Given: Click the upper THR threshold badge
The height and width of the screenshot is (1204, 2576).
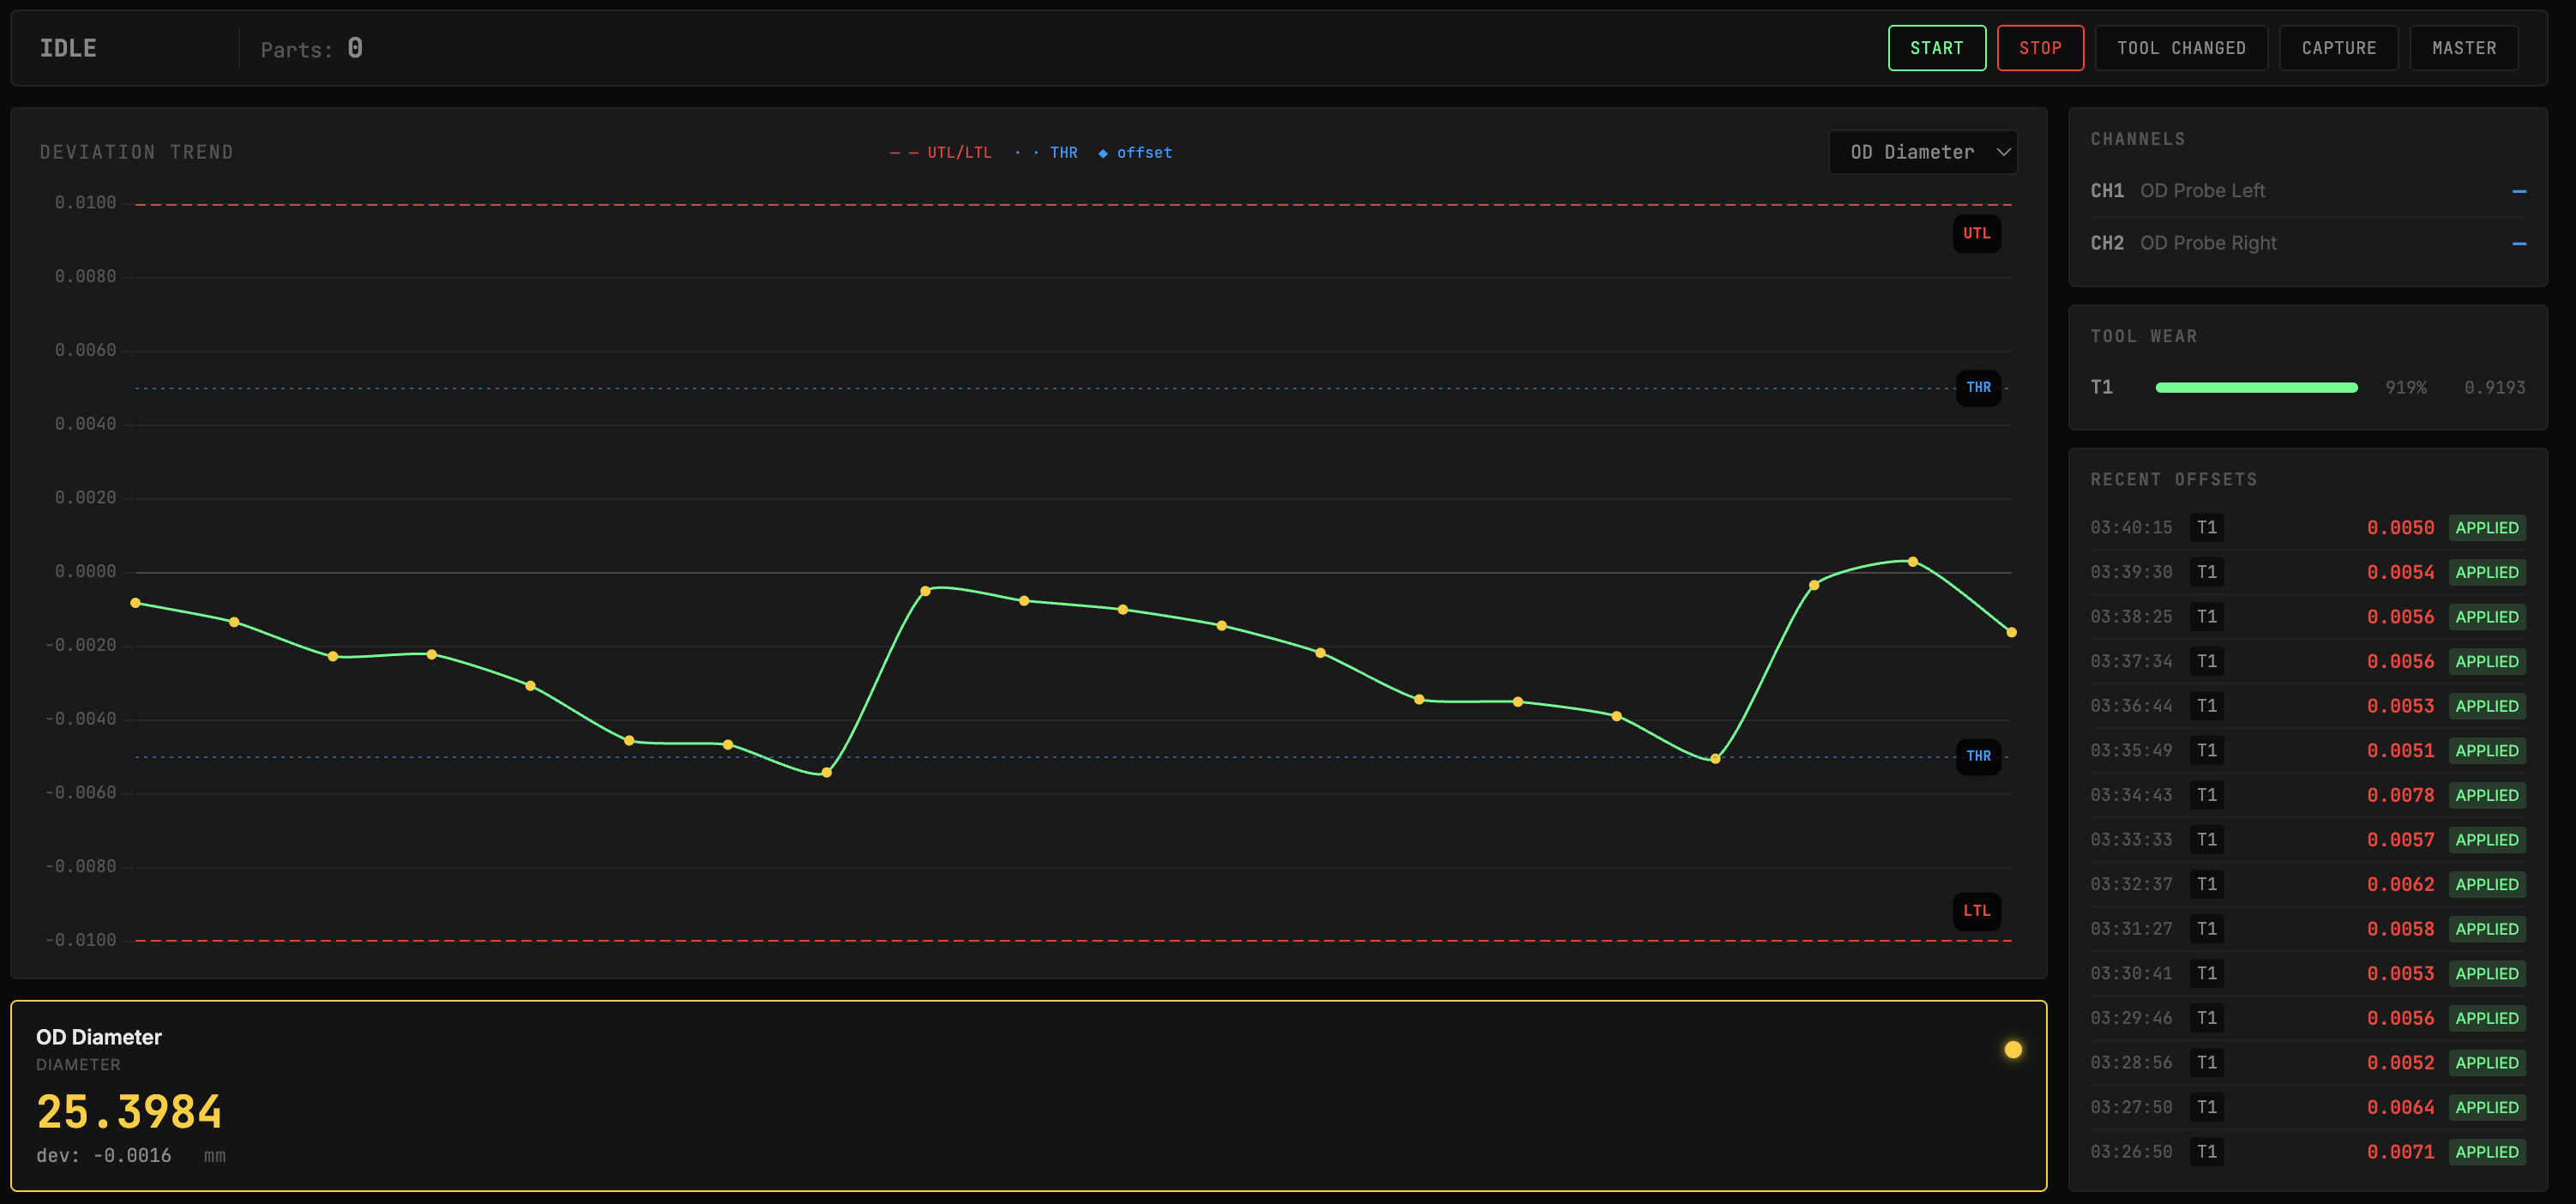Looking at the screenshot, I should pos(1977,387).
